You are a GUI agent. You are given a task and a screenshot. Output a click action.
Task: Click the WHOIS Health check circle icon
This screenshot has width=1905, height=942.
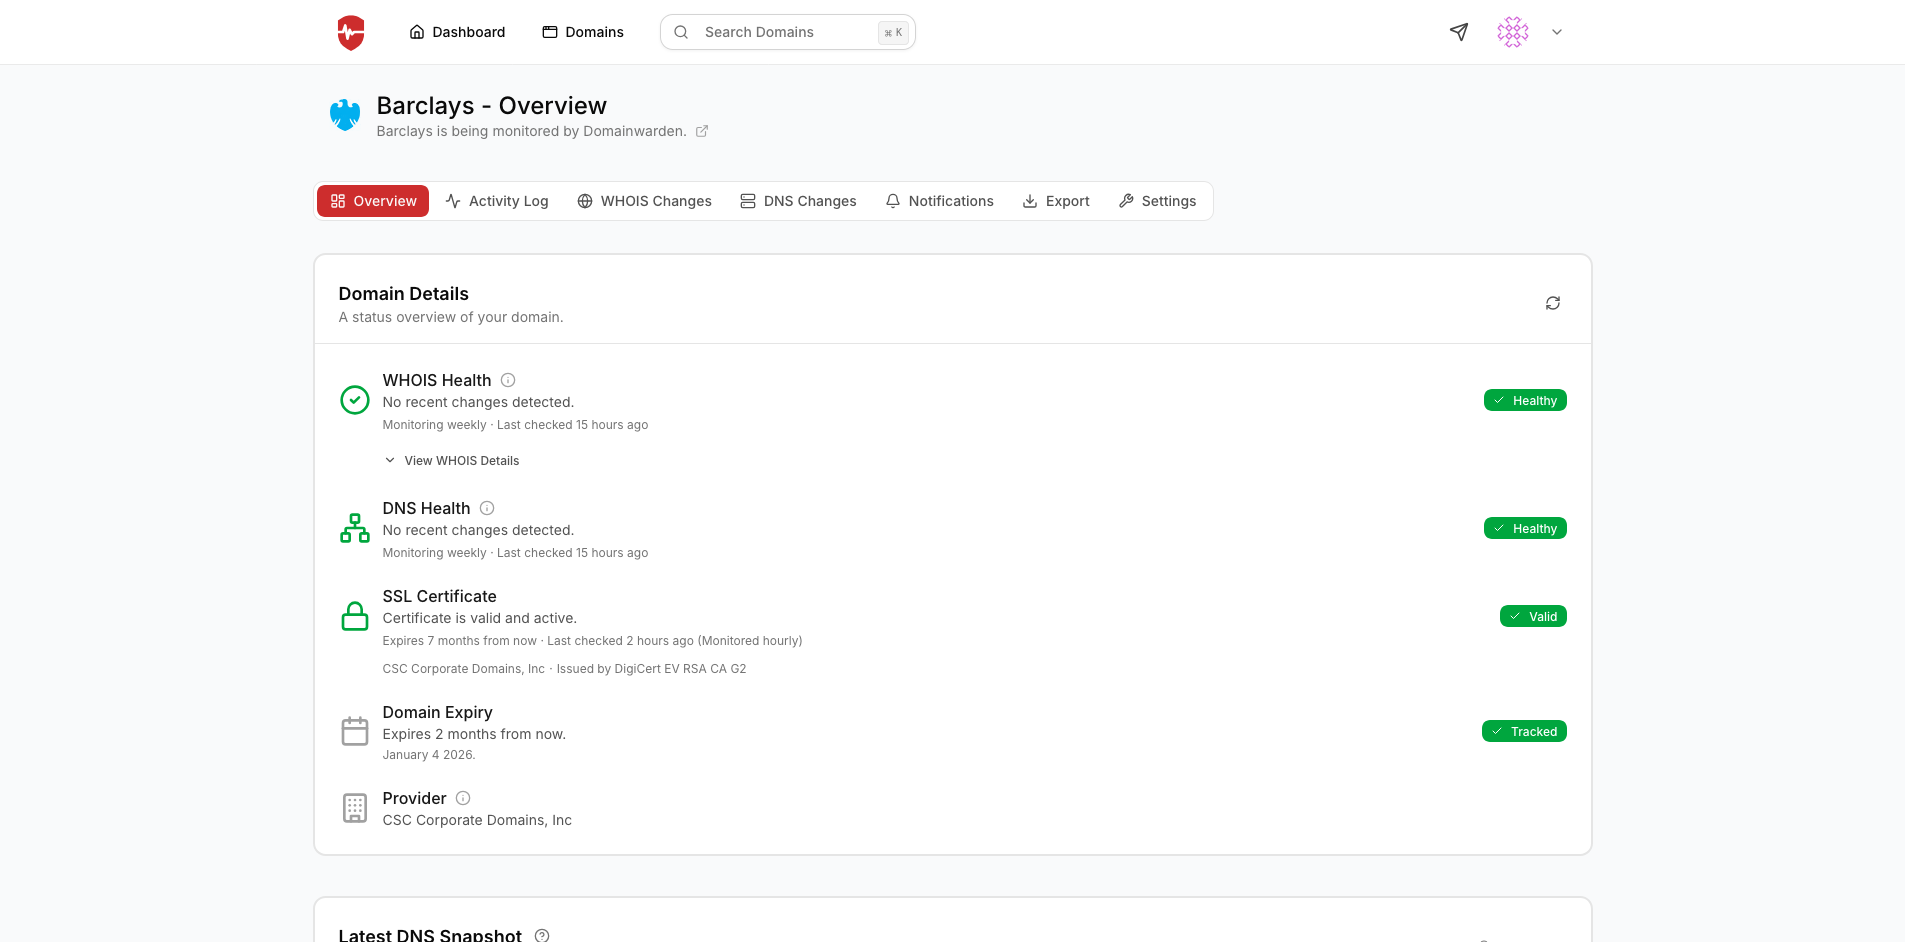(x=355, y=400)
